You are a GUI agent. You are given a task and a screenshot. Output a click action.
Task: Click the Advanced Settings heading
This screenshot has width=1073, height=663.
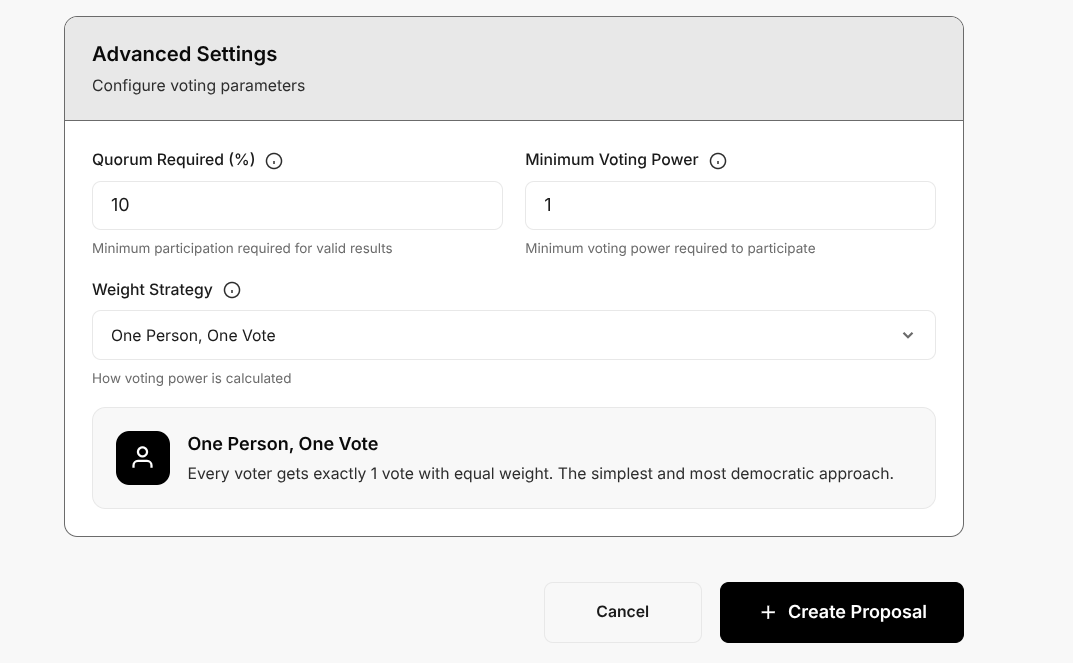(185, 54)
